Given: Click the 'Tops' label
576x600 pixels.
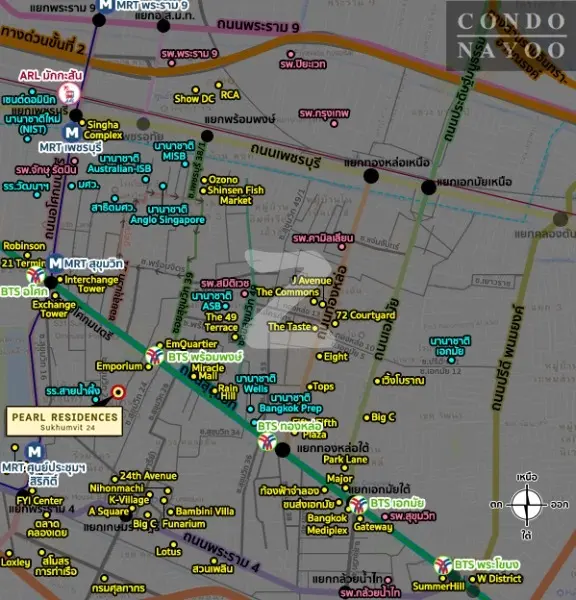Looking at the screenshot, I should pos(323,386).
